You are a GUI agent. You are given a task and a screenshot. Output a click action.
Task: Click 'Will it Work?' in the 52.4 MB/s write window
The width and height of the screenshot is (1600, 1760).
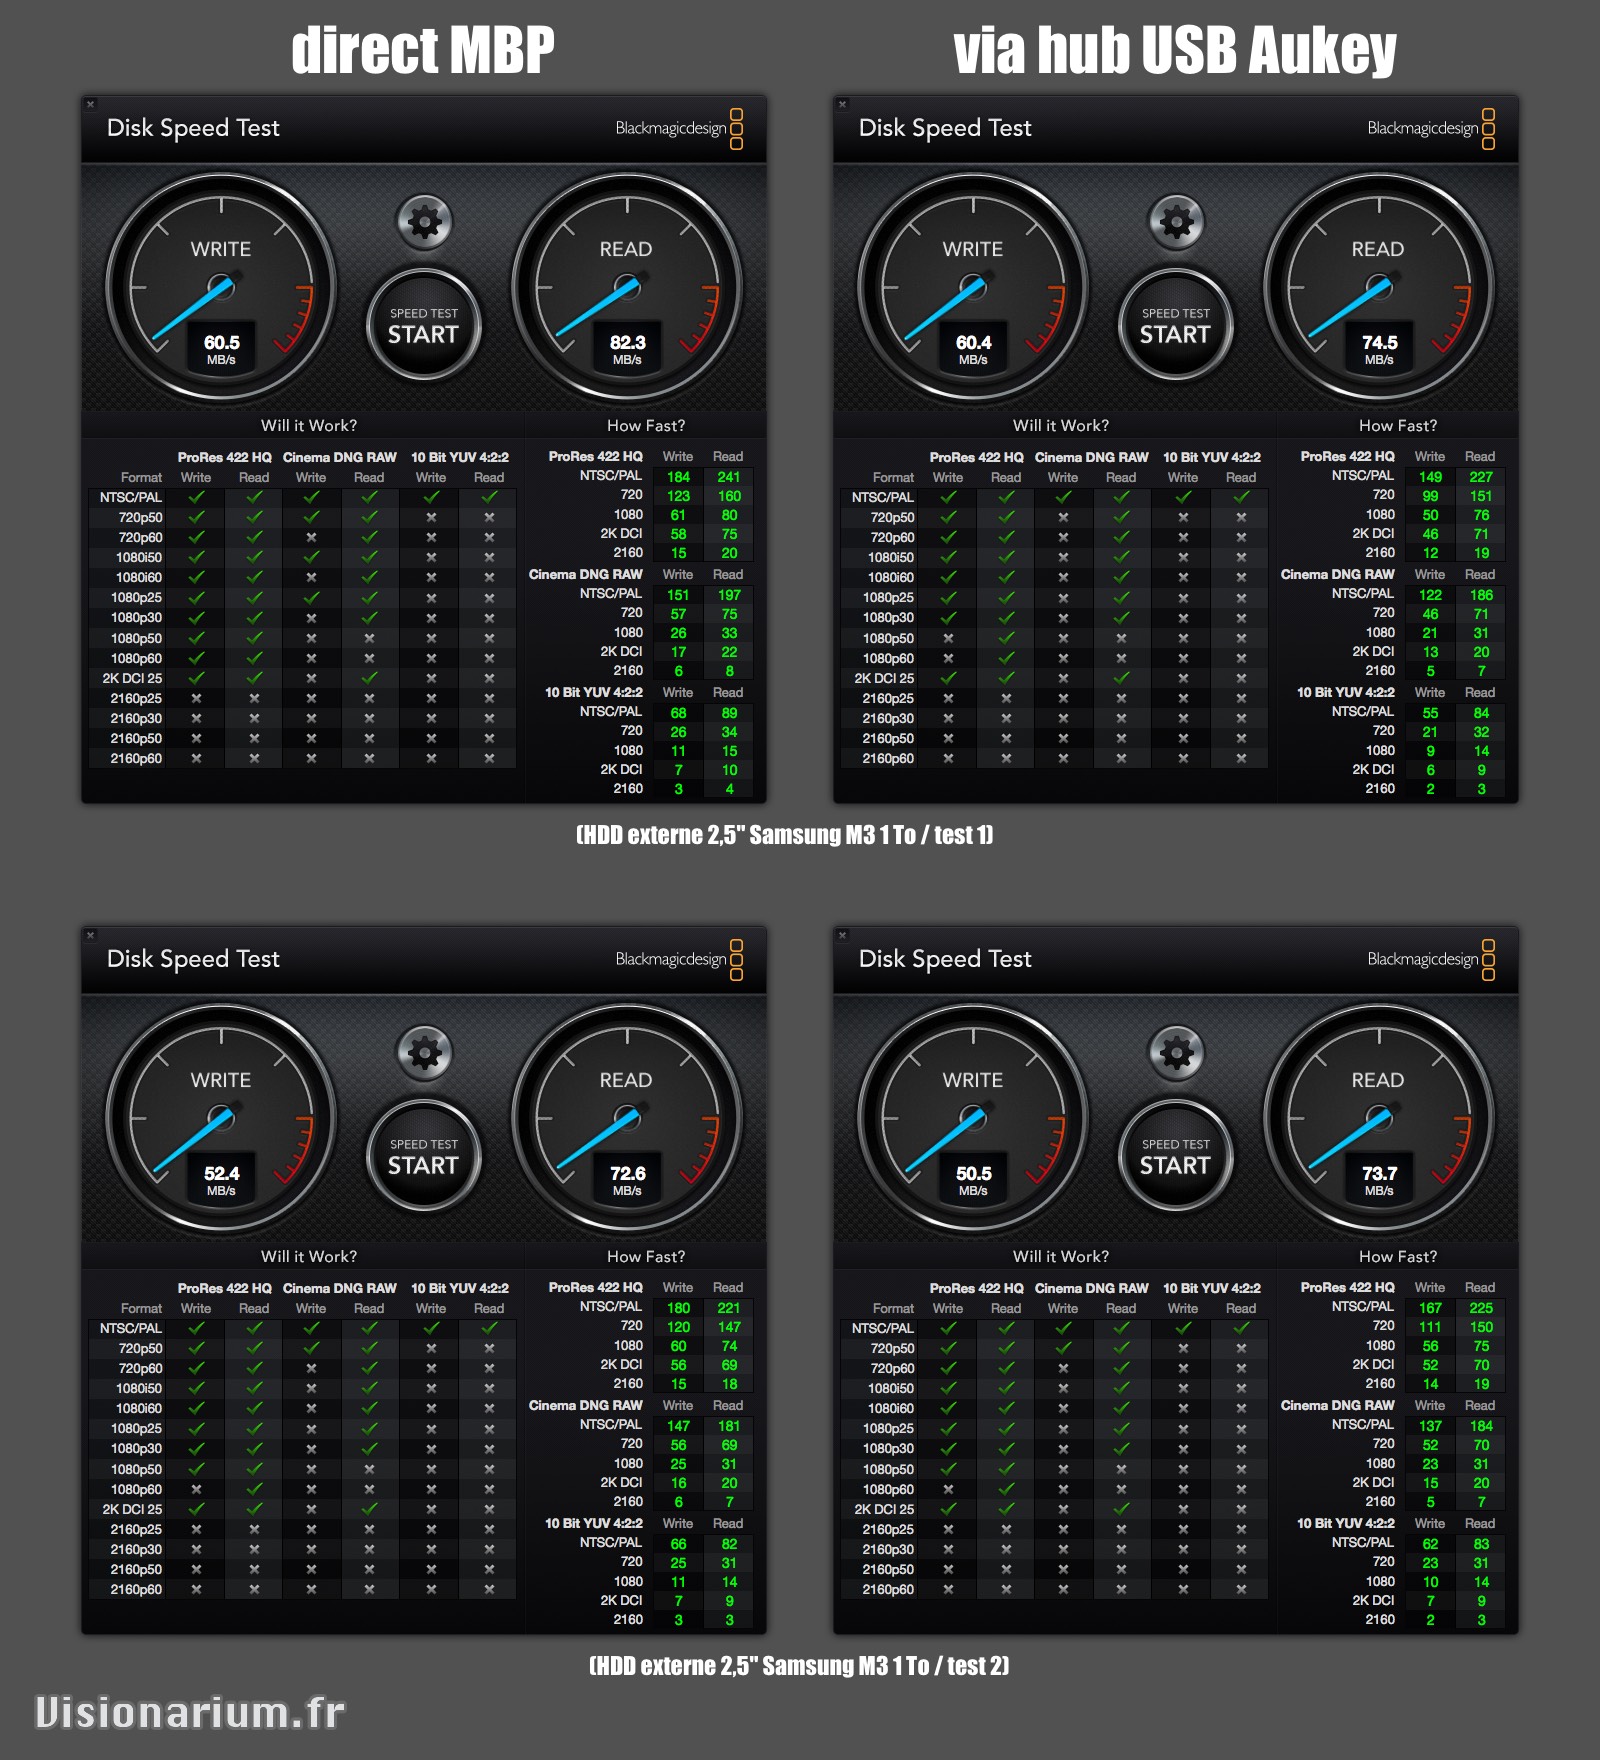(x=309, y=1256)
